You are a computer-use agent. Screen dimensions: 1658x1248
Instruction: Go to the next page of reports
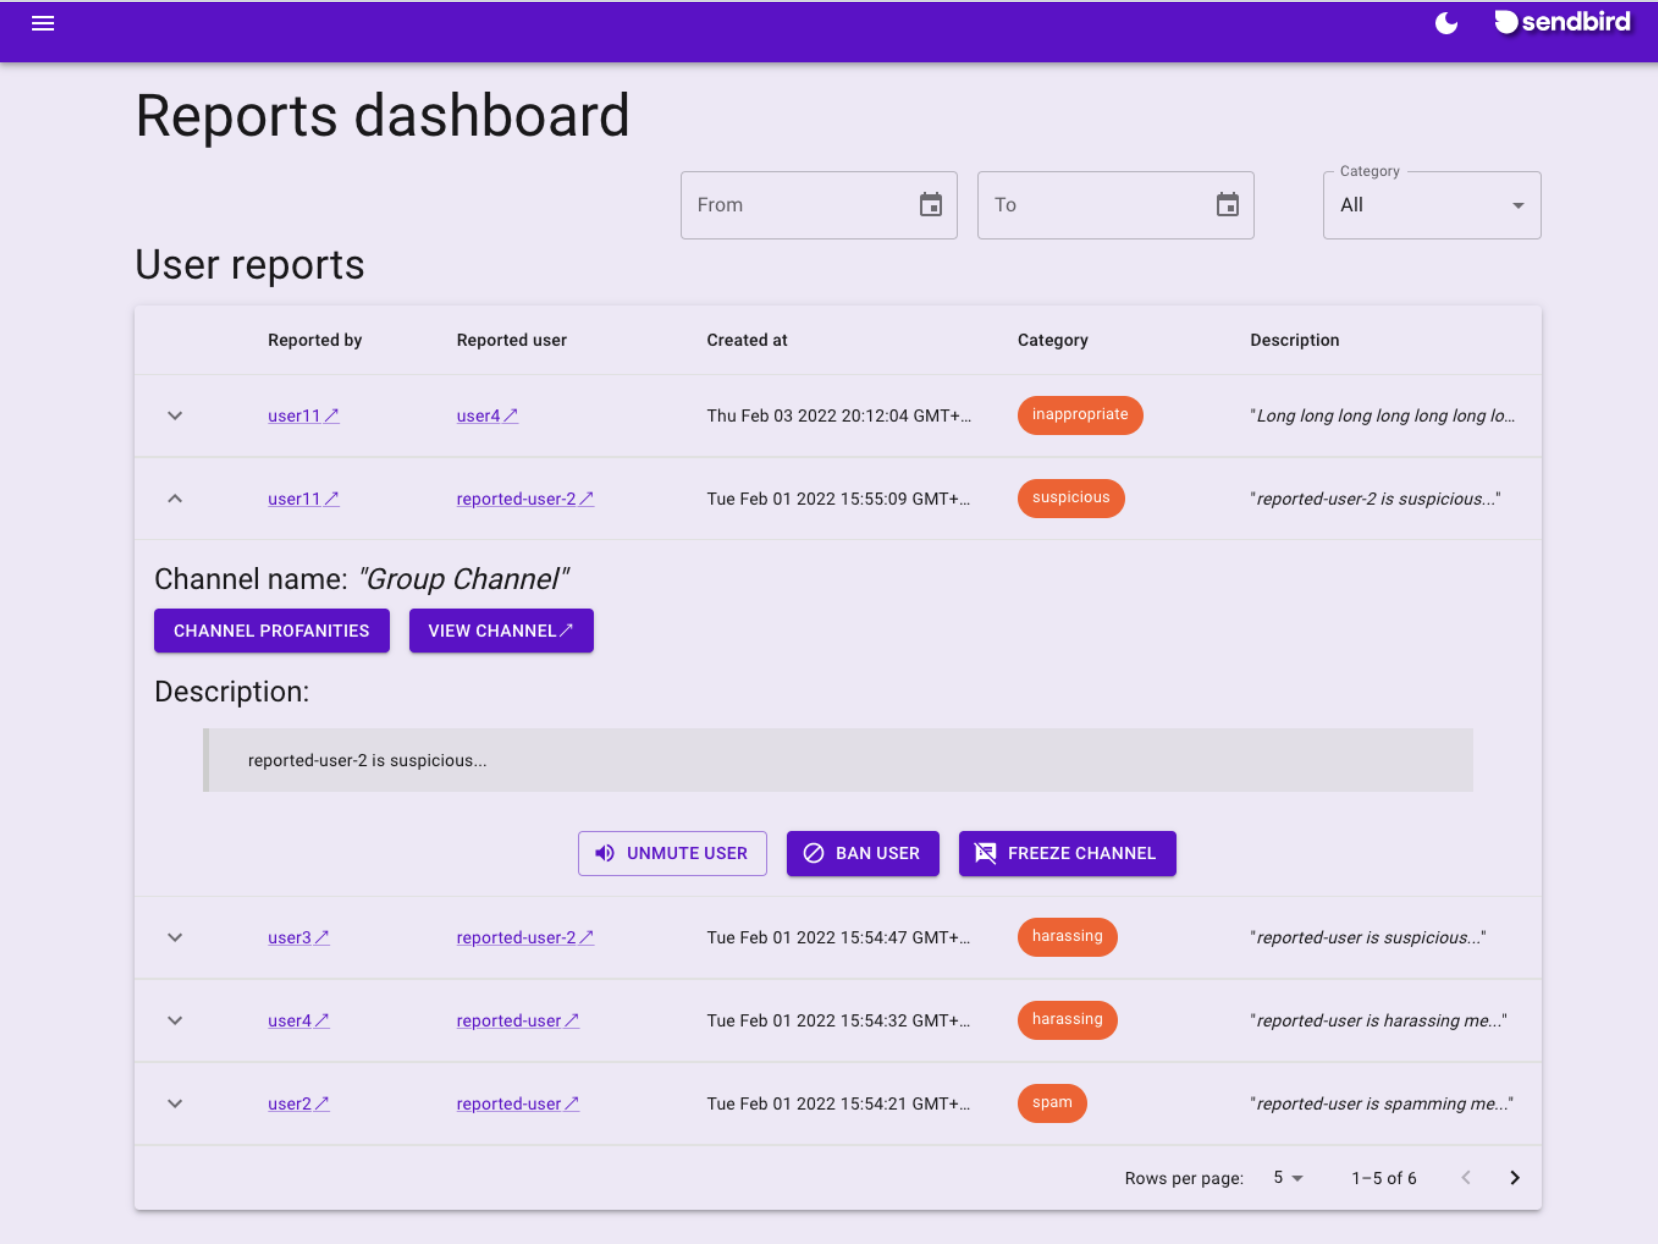[x=1514, y=1177]
